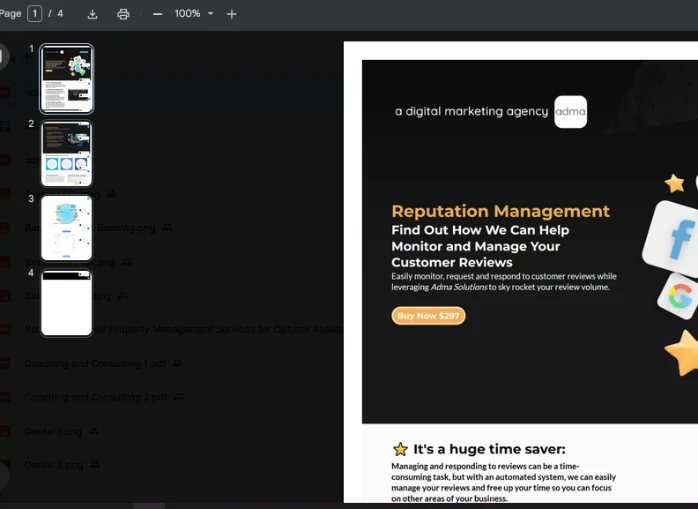Screen dimensions: 698x509
Task: Click the large gold star below Google tile
Action: click(x=682, y=353)
